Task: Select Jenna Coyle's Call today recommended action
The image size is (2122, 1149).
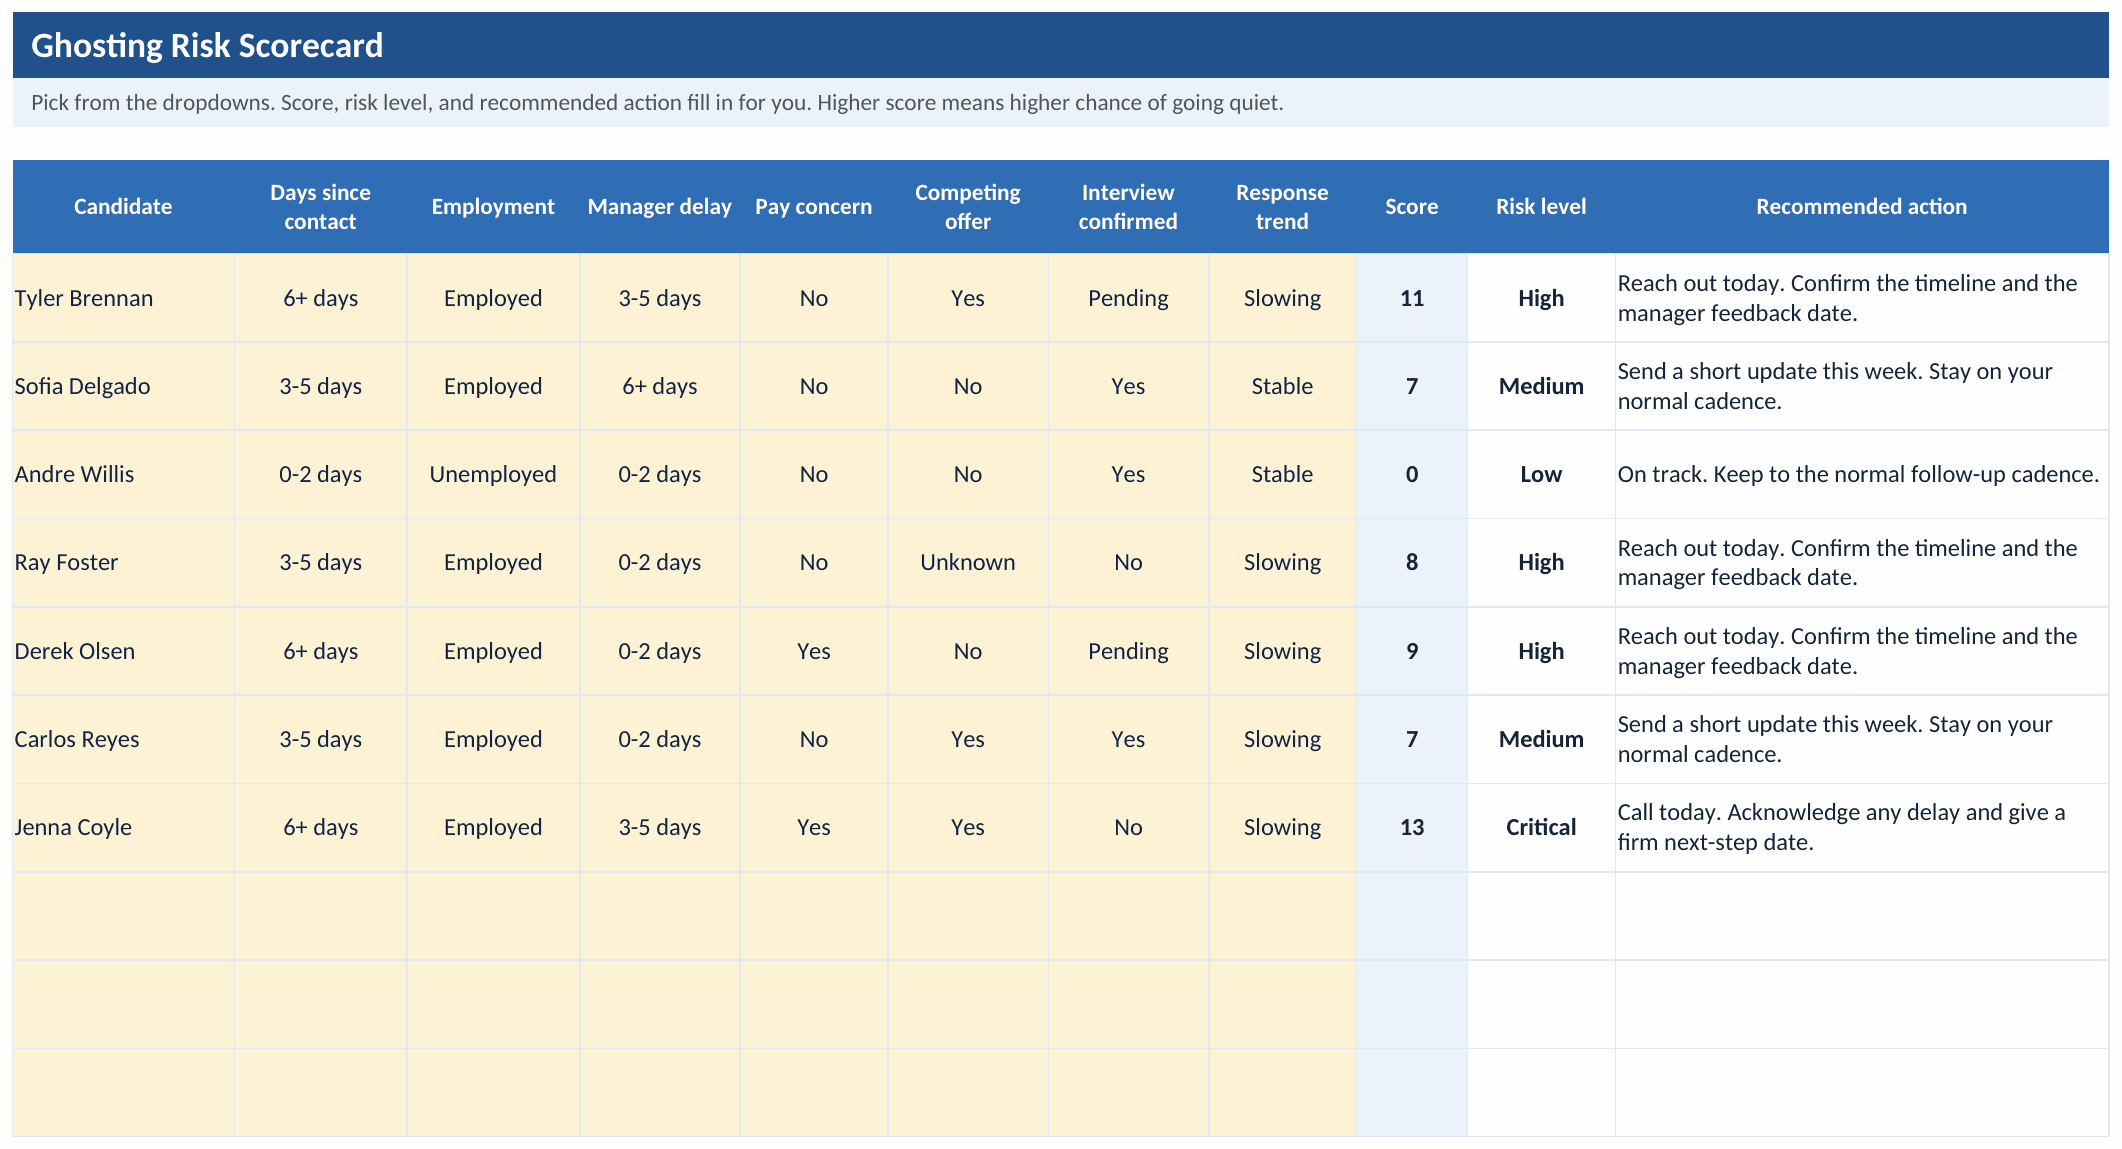Action: 1862,827
